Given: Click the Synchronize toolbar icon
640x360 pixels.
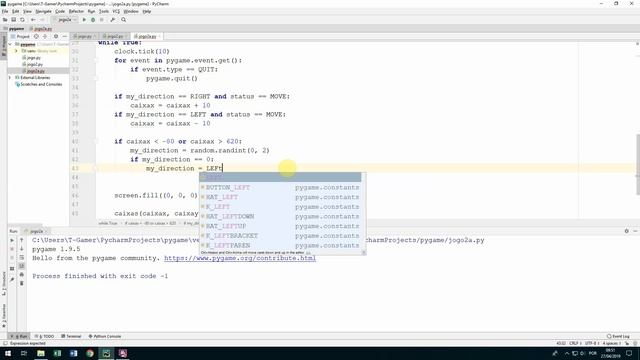Looking at the screenshot, I should point(22,20).
